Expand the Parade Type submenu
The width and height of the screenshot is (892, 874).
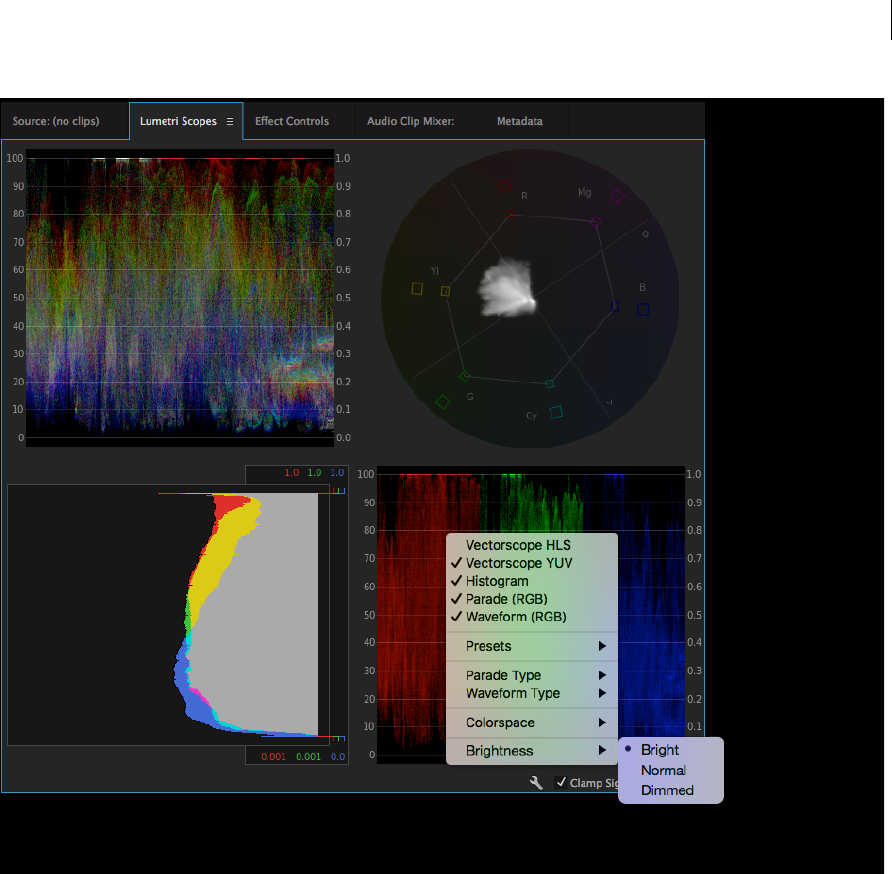tap(532, 675)
